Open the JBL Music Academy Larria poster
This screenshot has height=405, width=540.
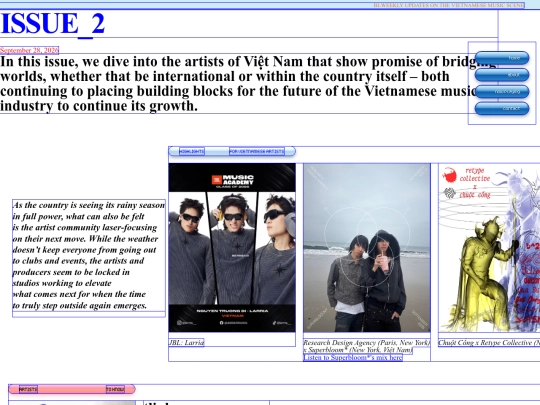pyautogui.click(x=232, y=248)
